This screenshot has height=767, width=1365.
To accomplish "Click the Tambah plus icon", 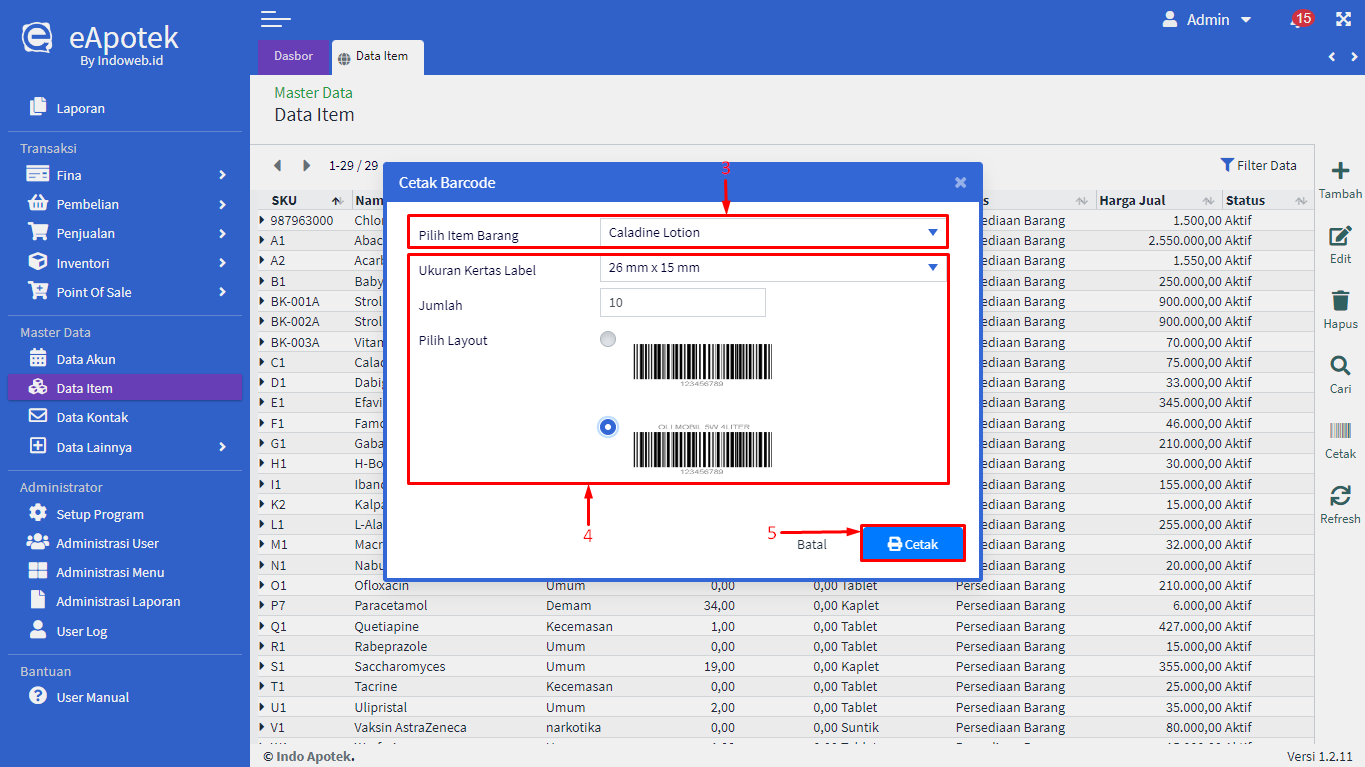I will coord(1340,172).
